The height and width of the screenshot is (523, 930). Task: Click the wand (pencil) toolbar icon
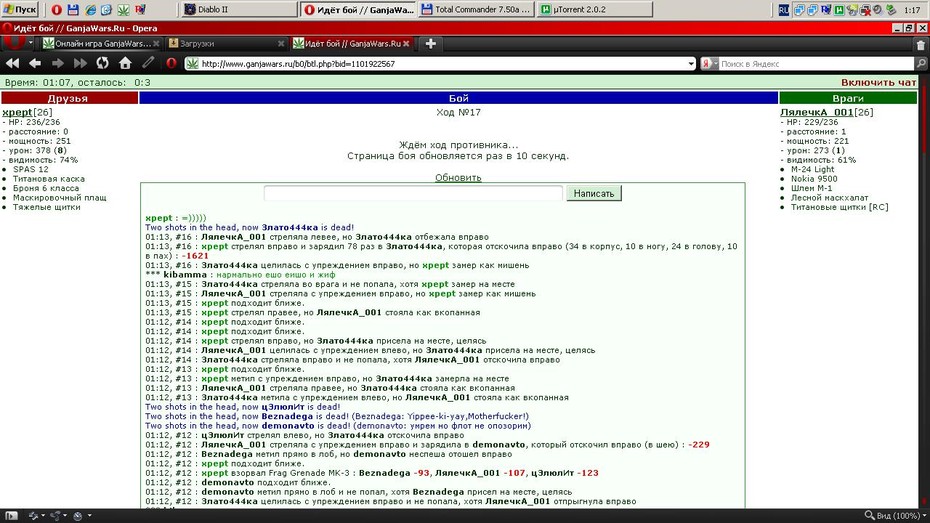click(x=148, y=63)
